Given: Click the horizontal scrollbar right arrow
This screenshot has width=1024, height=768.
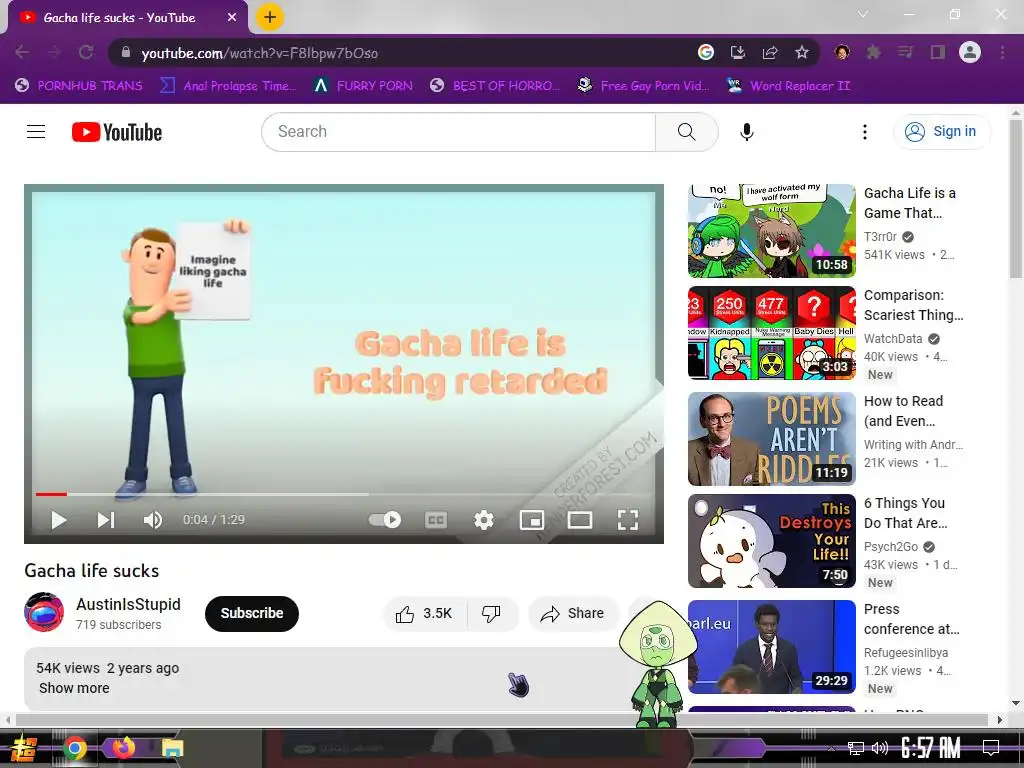Looking at the screenshot, I should 1000,720.
